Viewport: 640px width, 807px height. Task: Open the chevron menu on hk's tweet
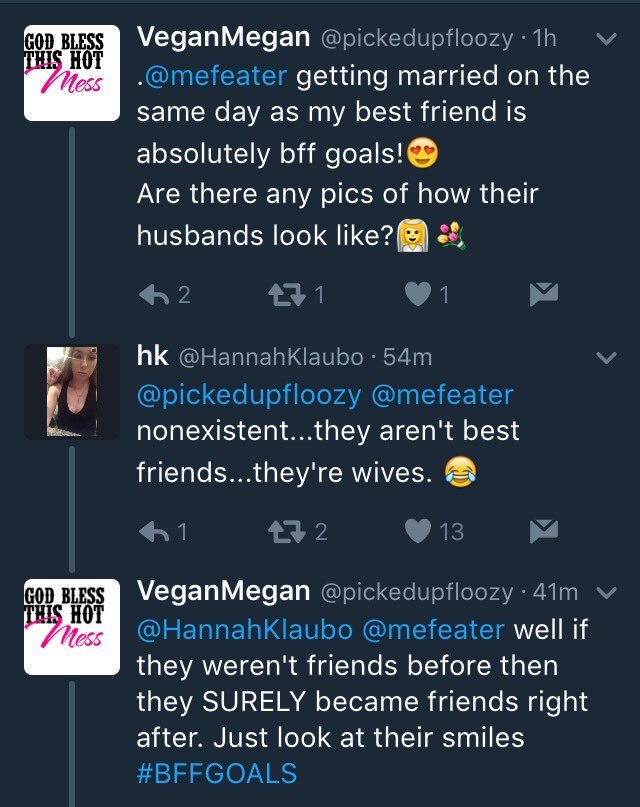click(604, 357)
